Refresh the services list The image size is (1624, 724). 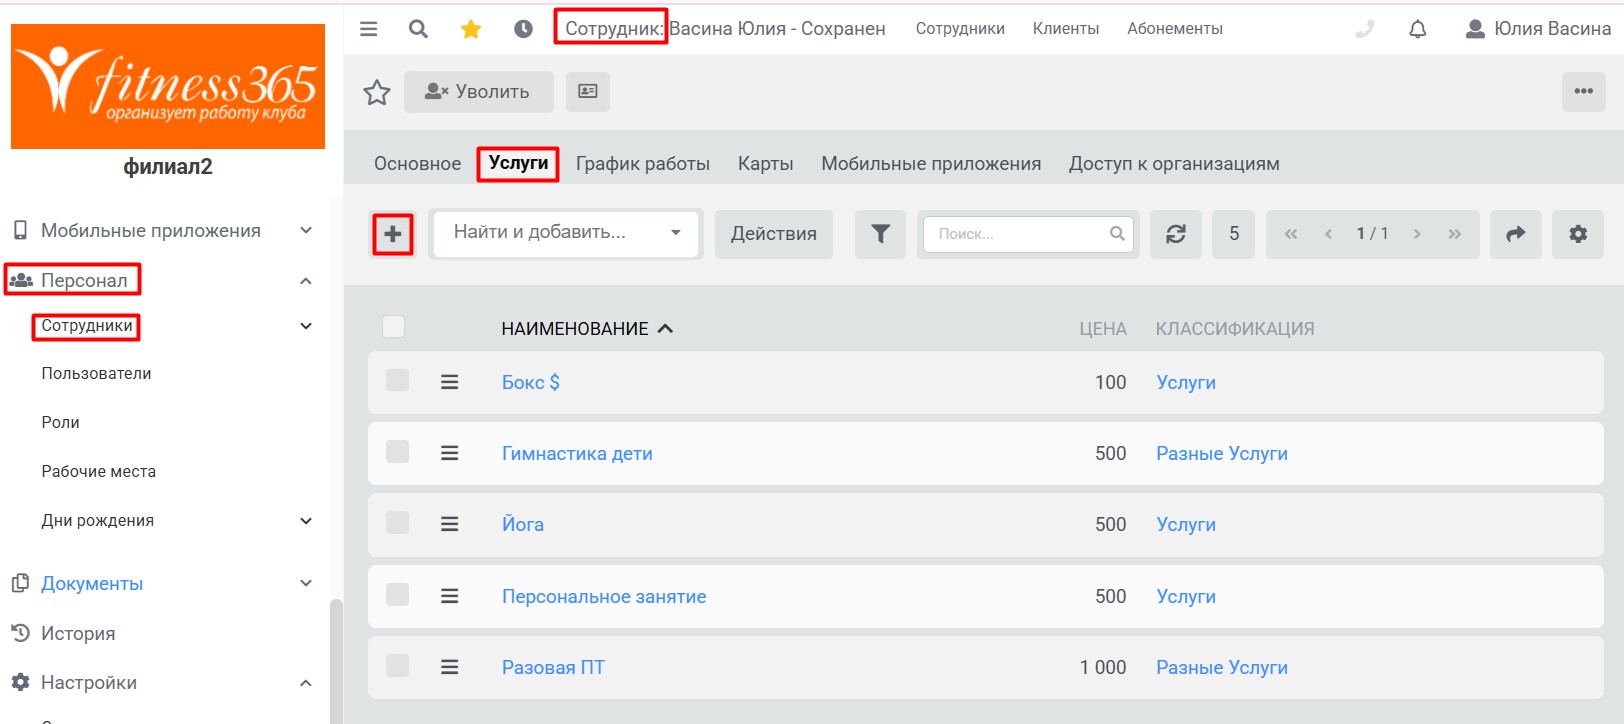click(x=1176, y=234)
